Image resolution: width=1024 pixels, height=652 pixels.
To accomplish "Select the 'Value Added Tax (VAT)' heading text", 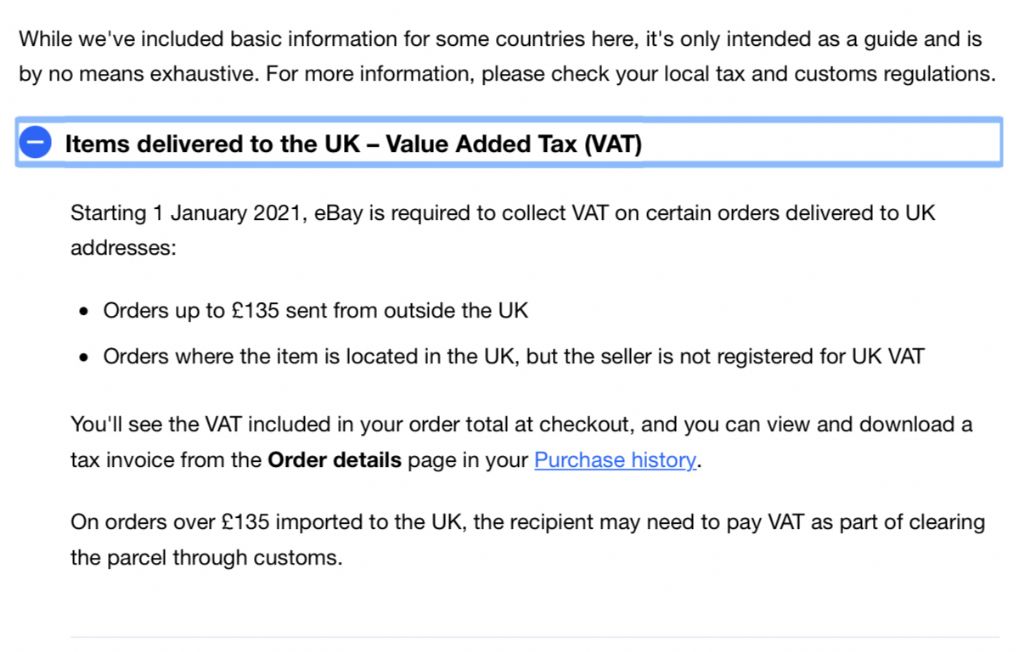I will pos(514,144).
